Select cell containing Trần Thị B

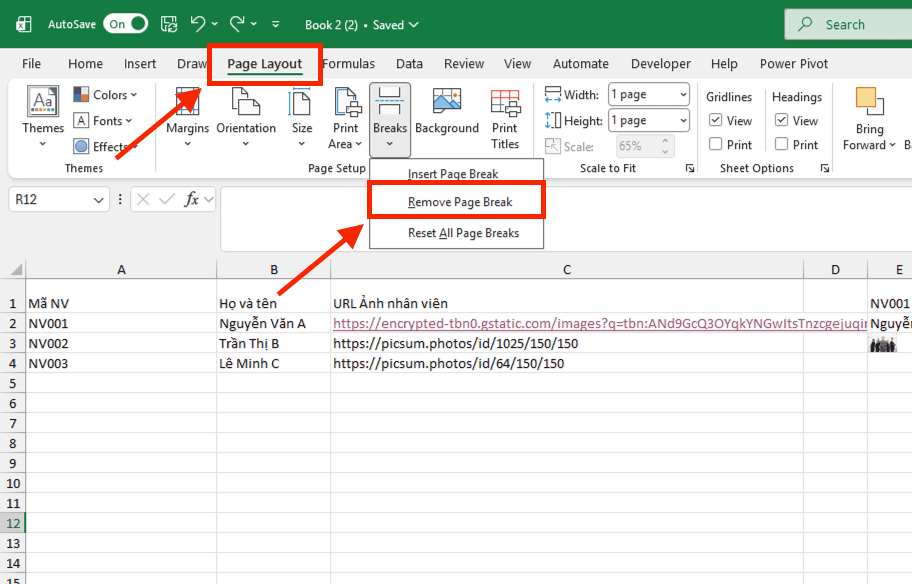[273, 343]
